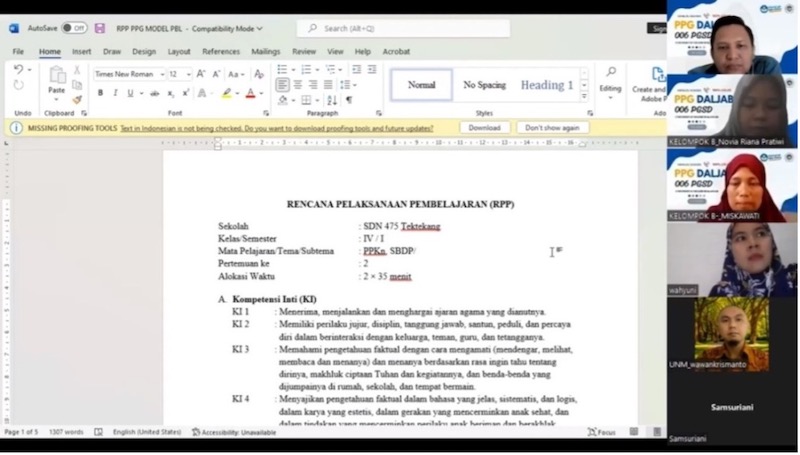Image resolution: width=800 pixels, height=455 pixels.
Task: Click the Clear All Formatting icon
Action: (259, 74)
